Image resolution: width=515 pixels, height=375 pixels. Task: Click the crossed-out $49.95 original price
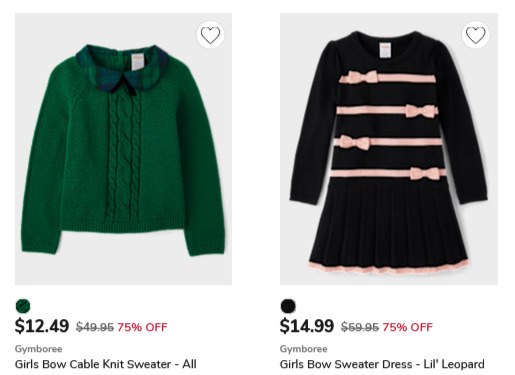point(95,327)
